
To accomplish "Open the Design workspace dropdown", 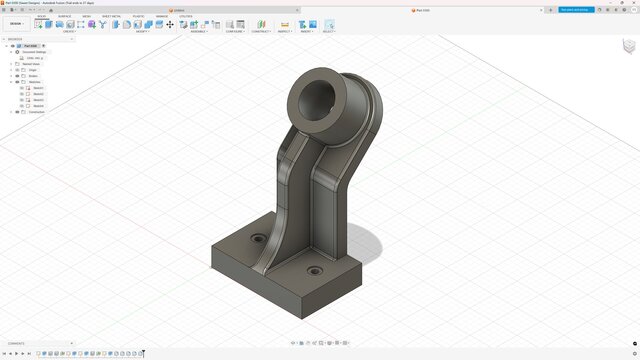I will click(17, 24).
